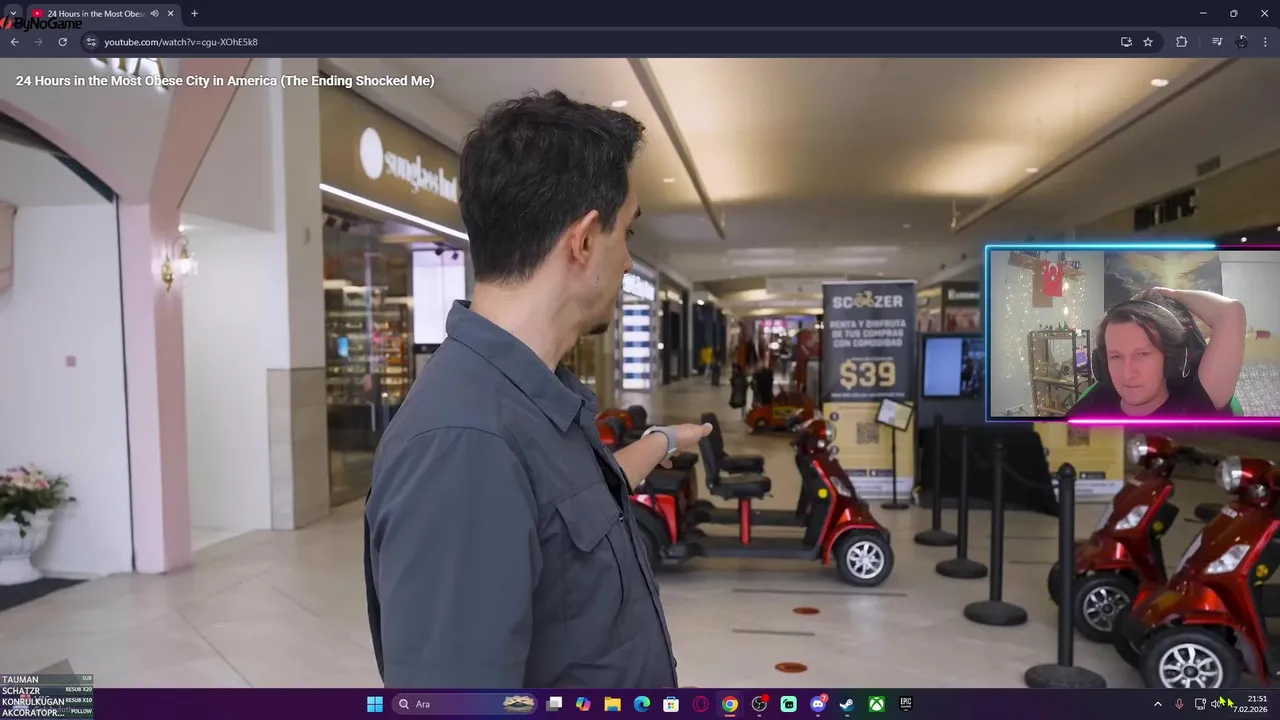Expand the hidden system tray icons chevron
The width and height of the screenshot is (1280, 720).
tap(1158, 704)
